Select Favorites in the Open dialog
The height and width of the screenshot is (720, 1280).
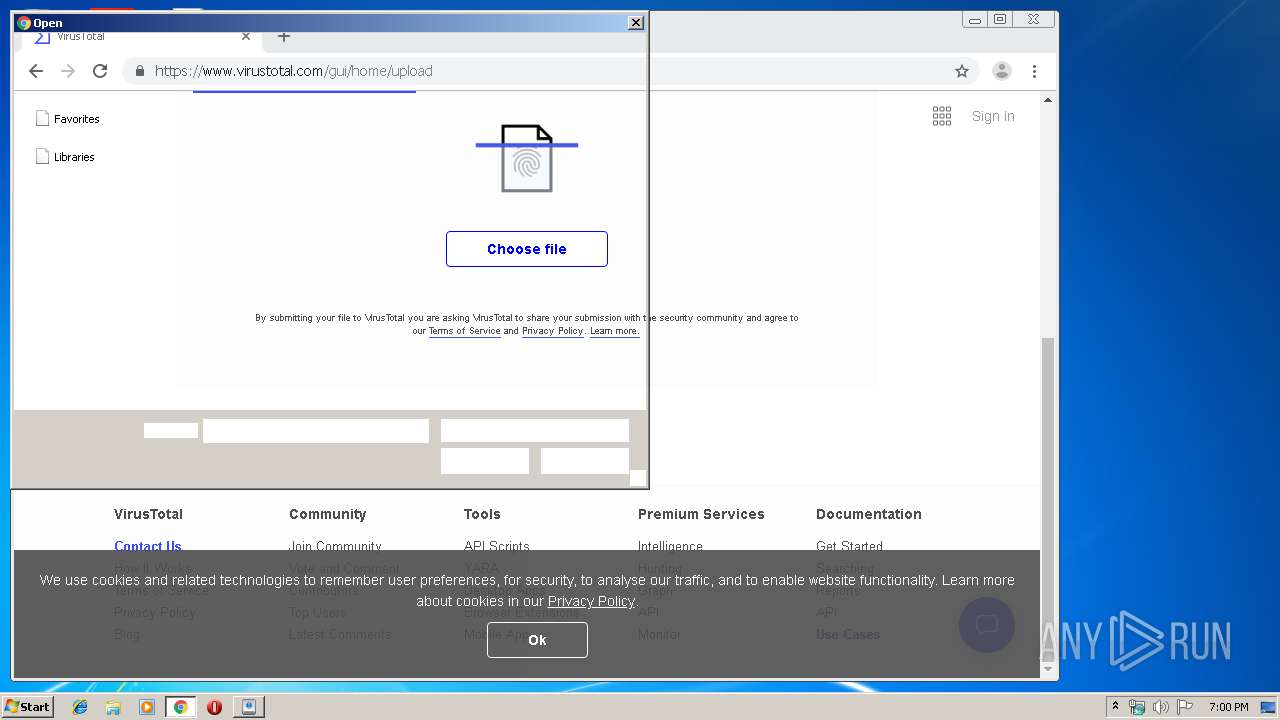68,119
